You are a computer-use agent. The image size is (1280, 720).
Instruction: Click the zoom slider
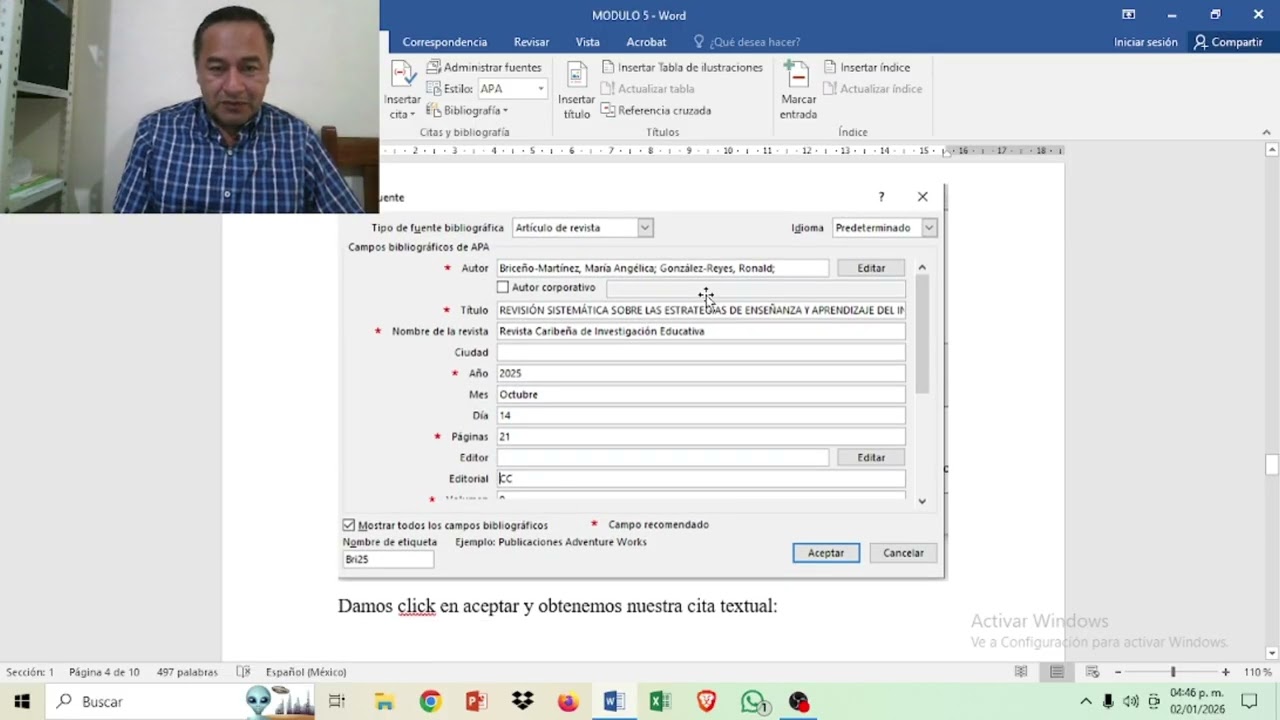pyautogui.click(x=1173, y=672)
